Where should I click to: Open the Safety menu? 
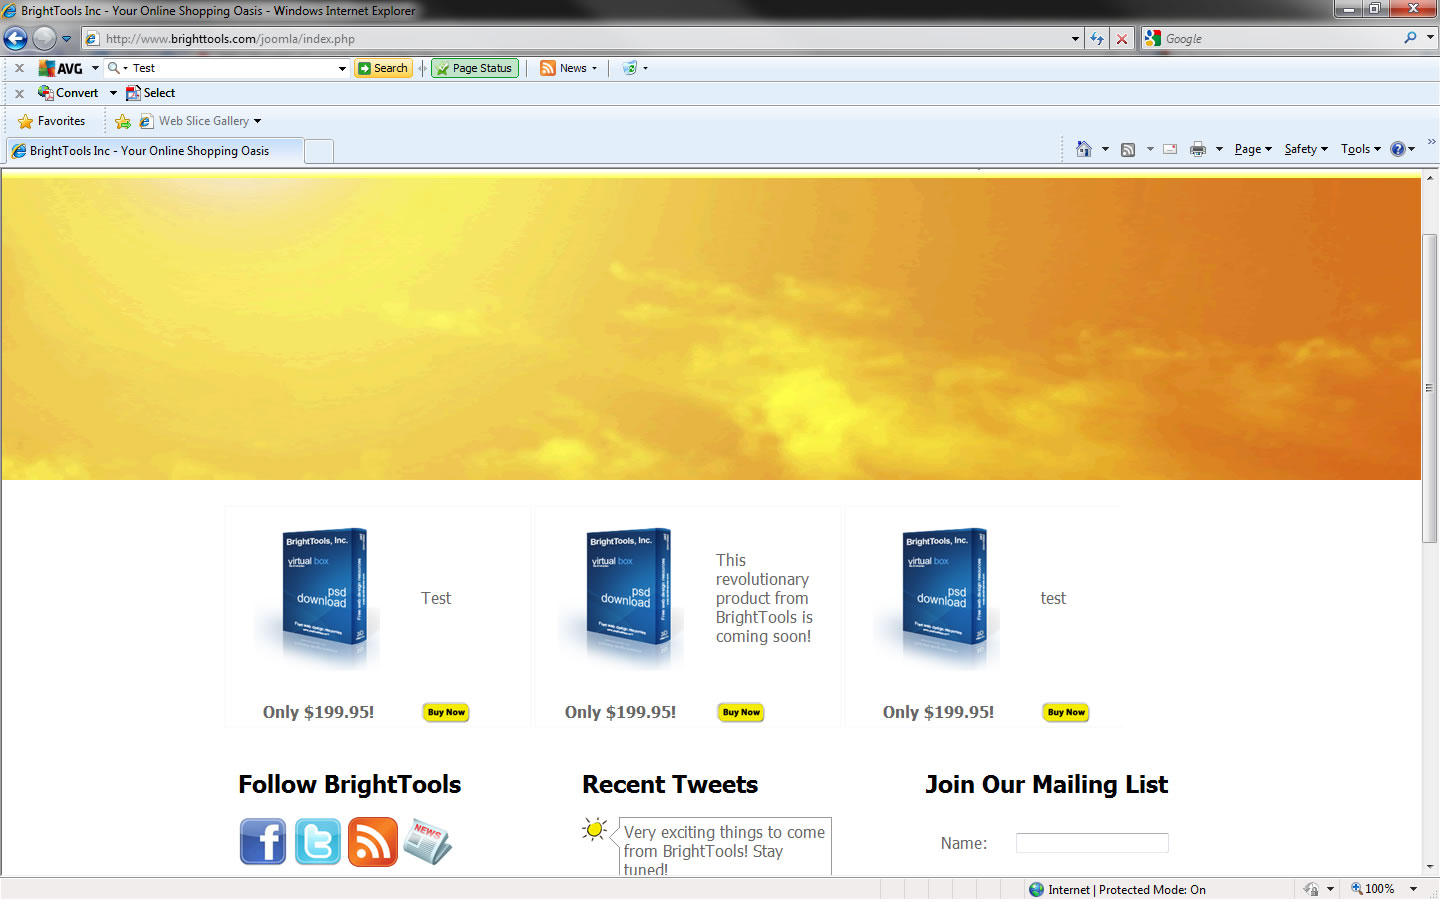point(1306,149)
